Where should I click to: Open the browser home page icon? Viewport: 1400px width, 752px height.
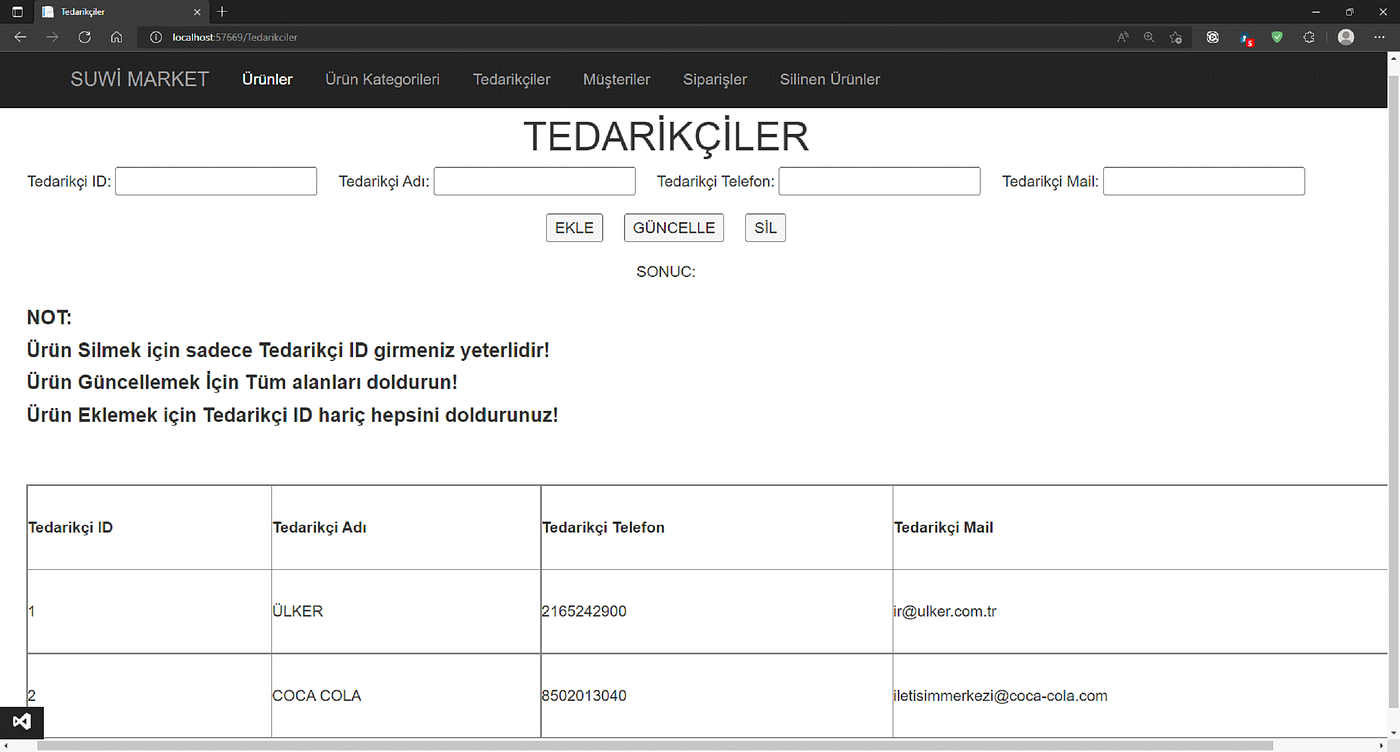(117, 37)
